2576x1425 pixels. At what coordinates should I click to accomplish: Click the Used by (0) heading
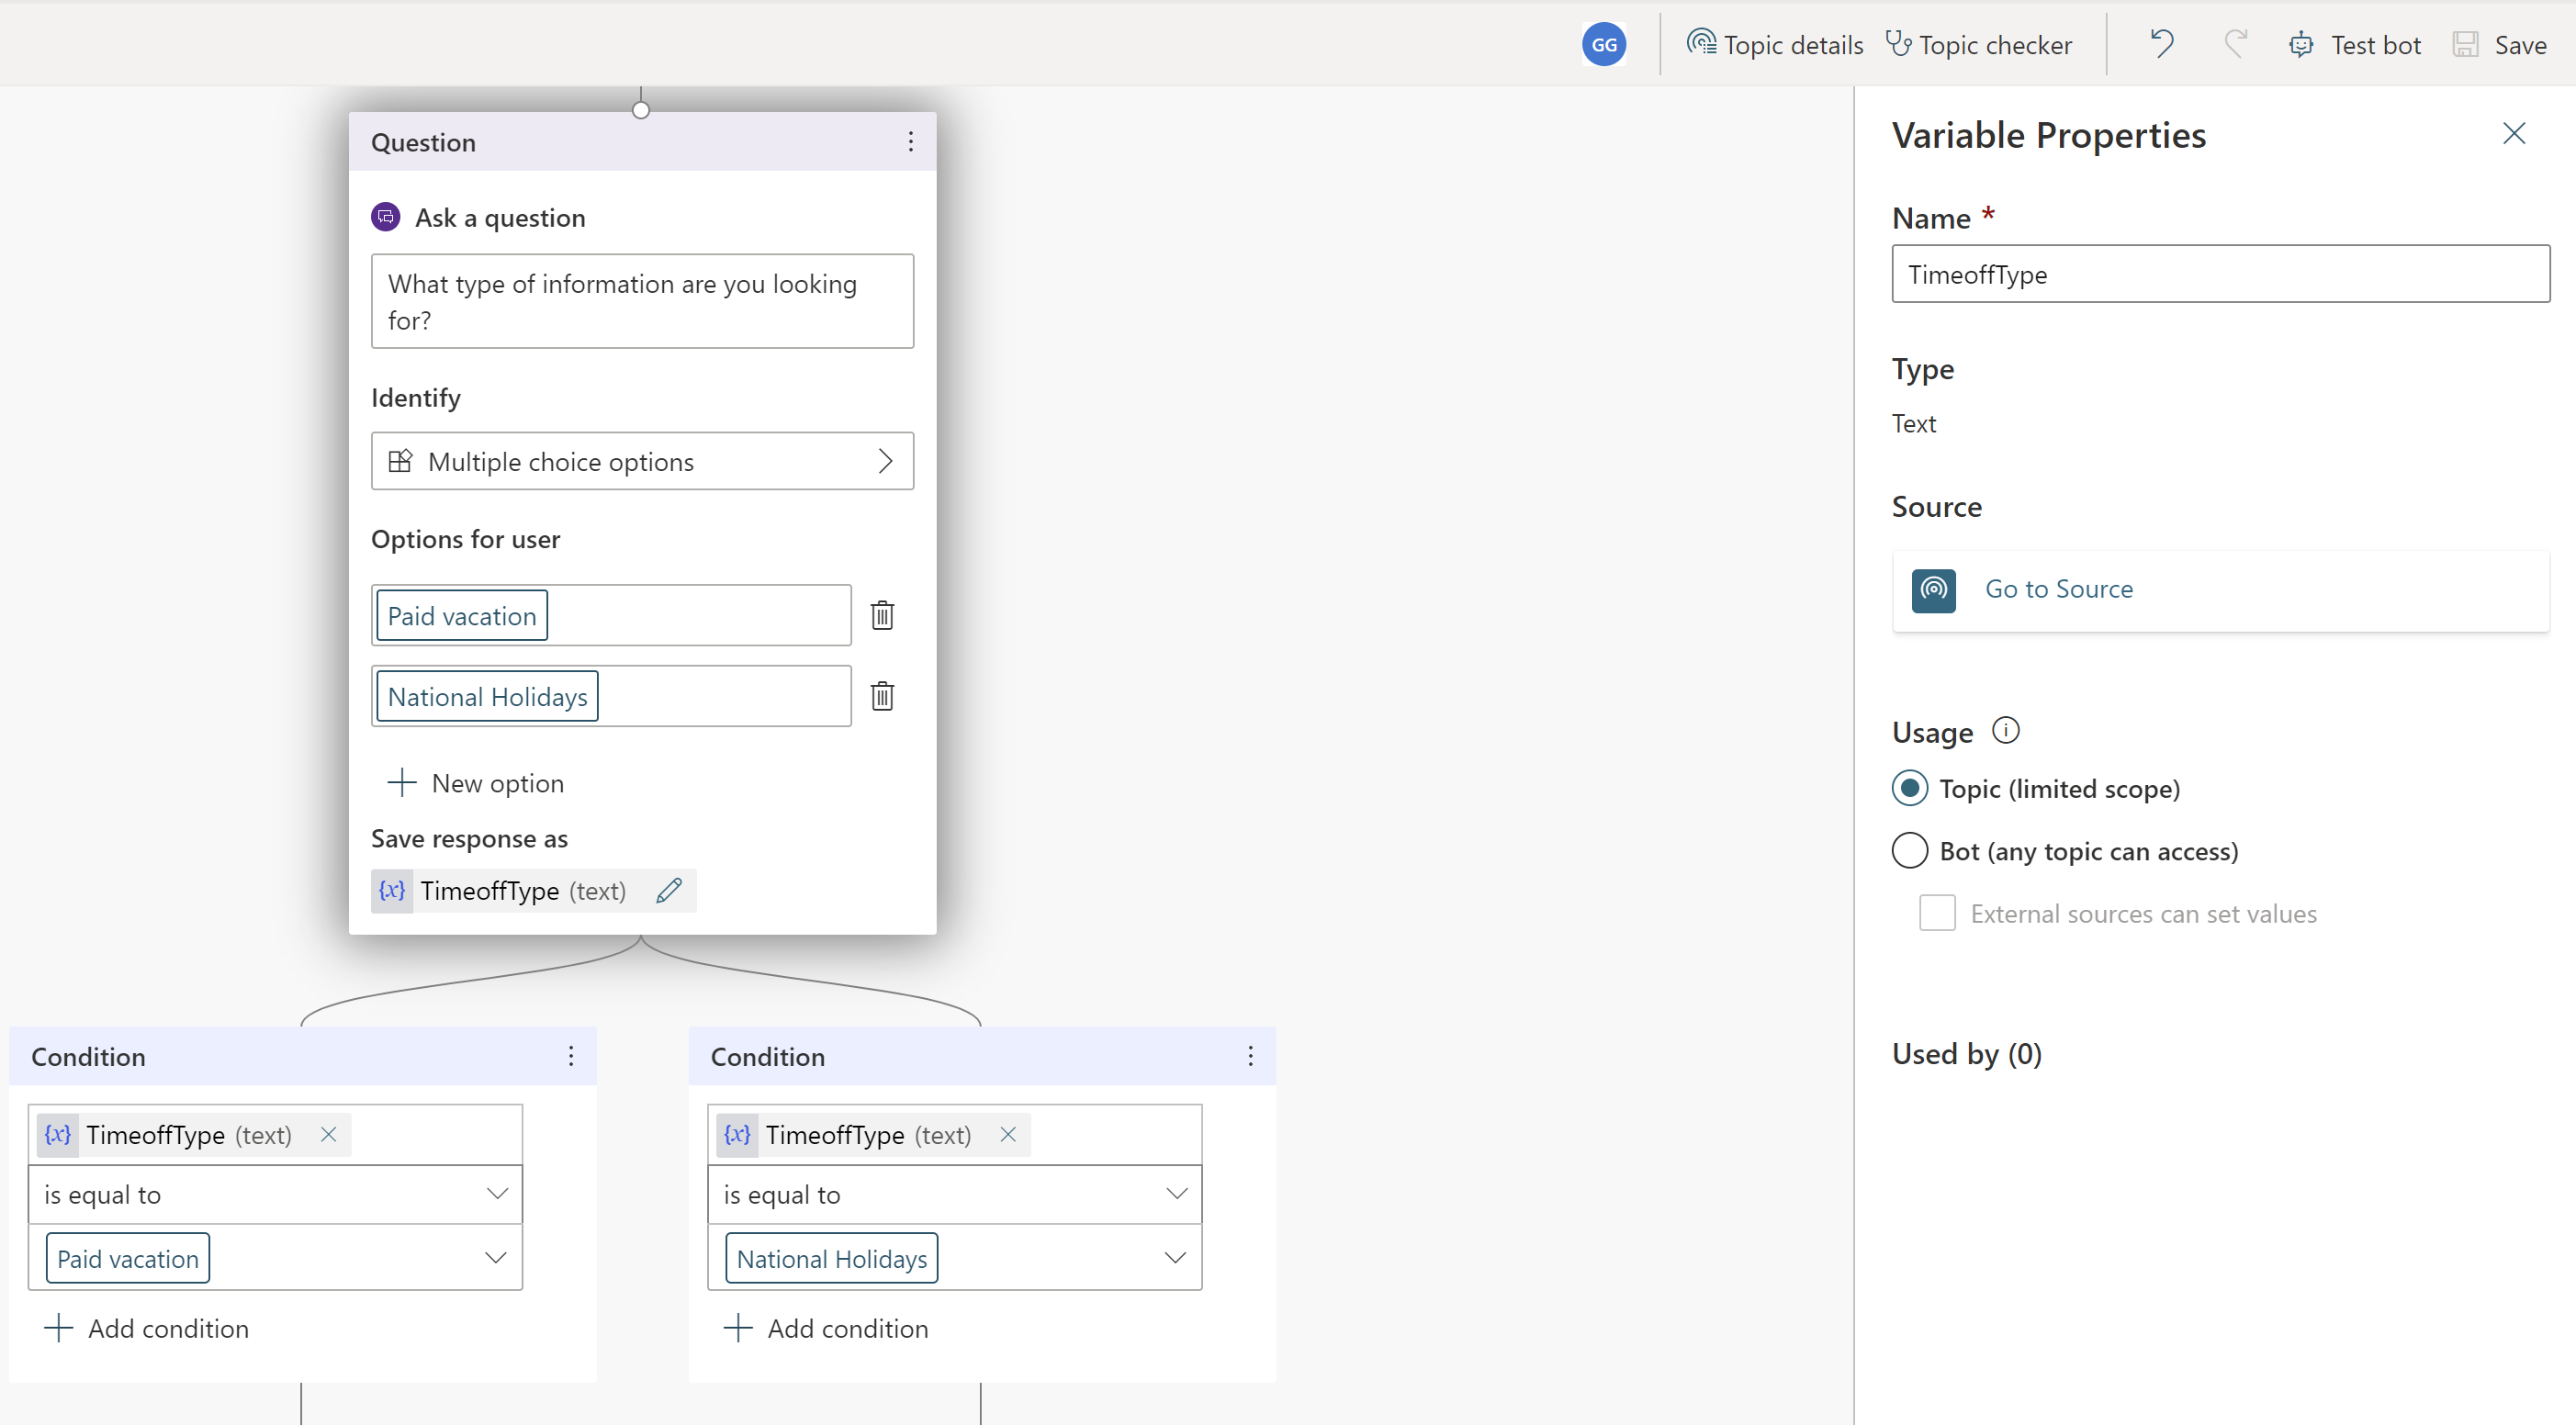click(1966, 1053)
